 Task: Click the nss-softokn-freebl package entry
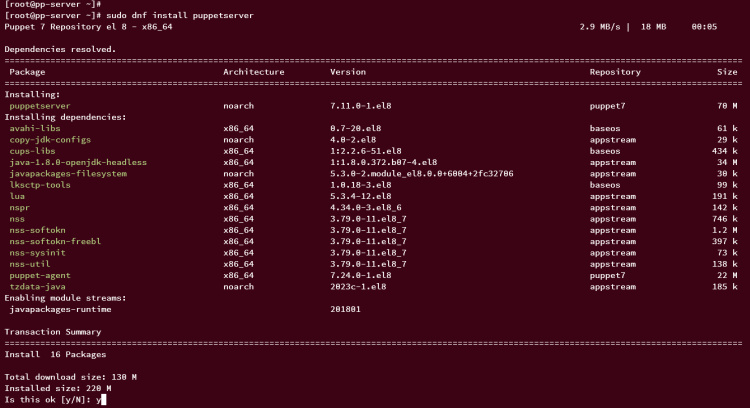point(52,240)
